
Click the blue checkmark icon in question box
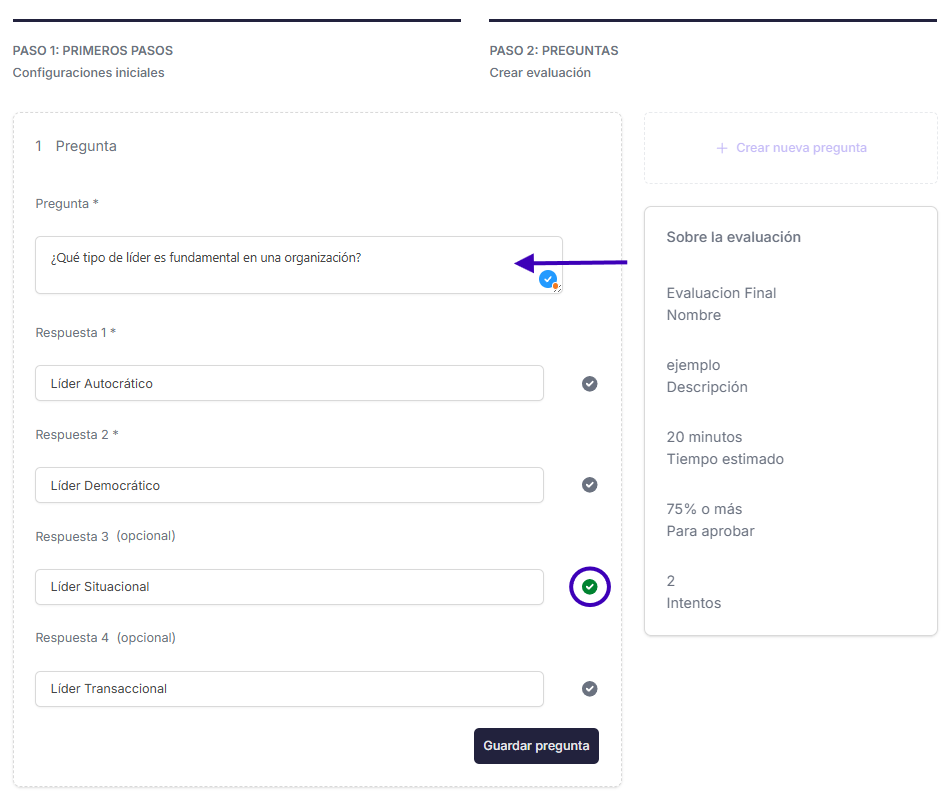coord(548,279)
